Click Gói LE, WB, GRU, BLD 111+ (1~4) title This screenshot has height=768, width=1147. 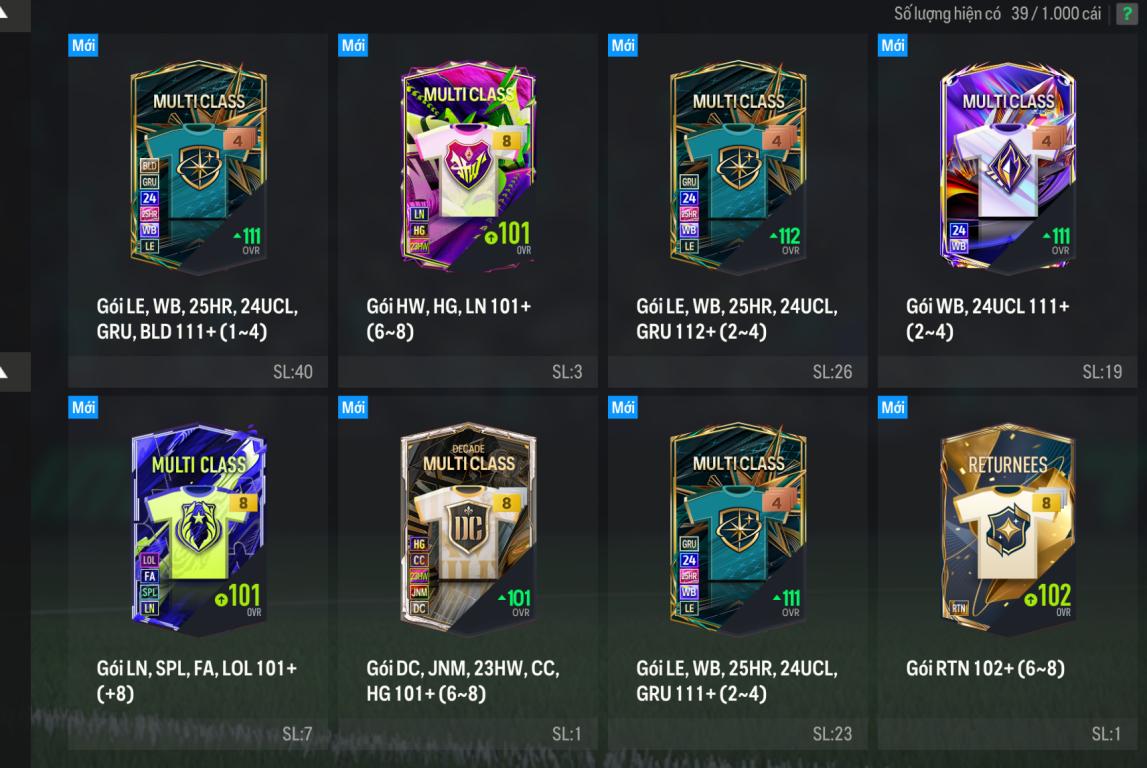click(x=198, y=318)
